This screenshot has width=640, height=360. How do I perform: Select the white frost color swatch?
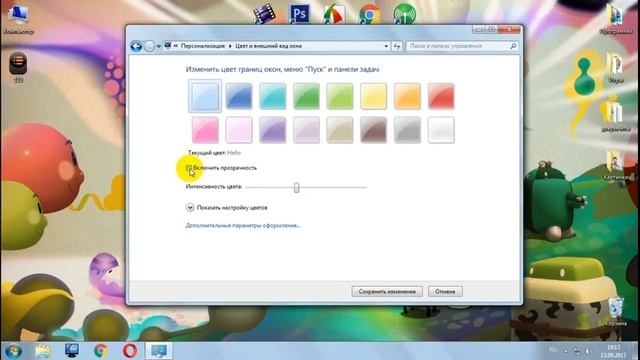coord(441,130)
